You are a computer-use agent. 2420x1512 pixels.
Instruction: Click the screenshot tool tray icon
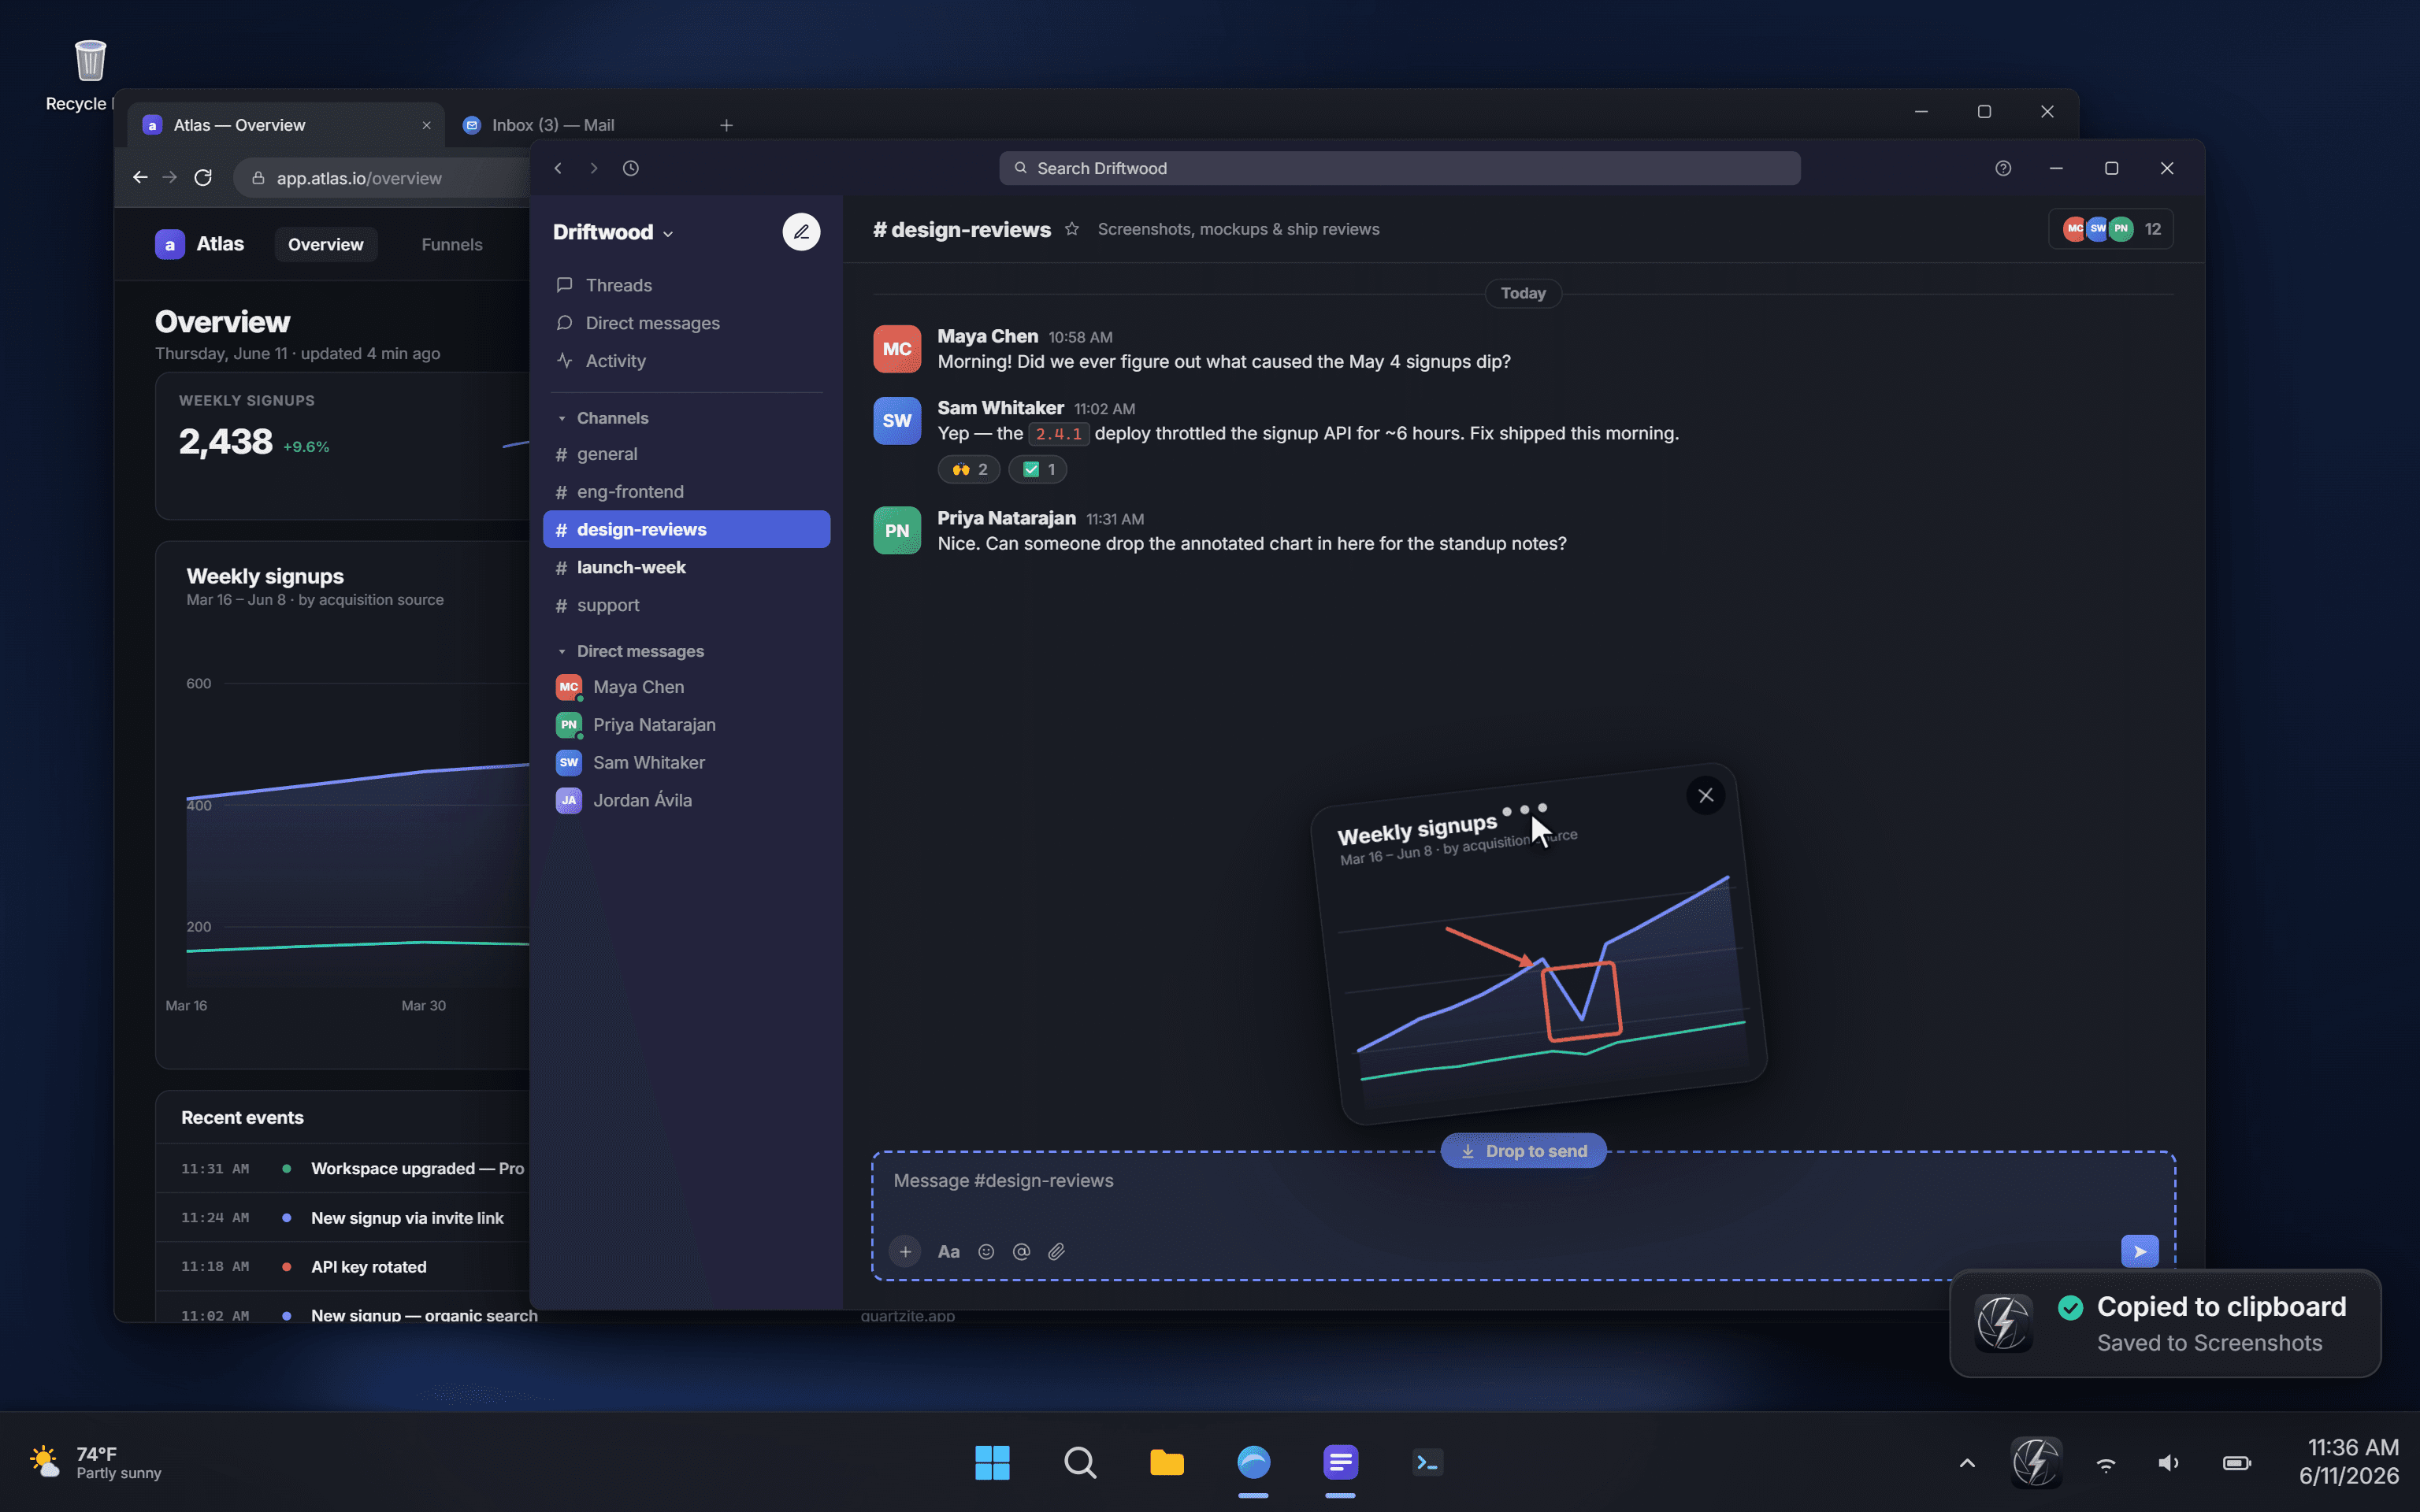pos(2036,1463)
